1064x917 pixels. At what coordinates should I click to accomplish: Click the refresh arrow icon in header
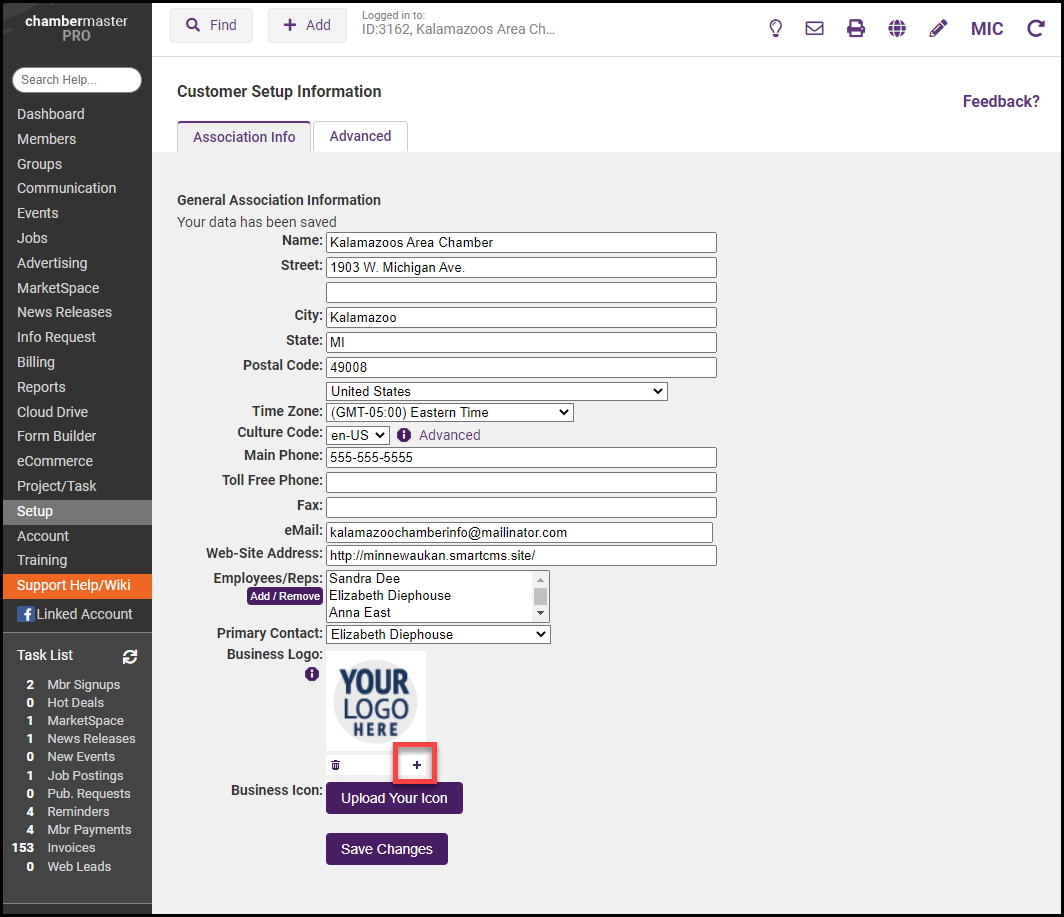[1036, 28]
